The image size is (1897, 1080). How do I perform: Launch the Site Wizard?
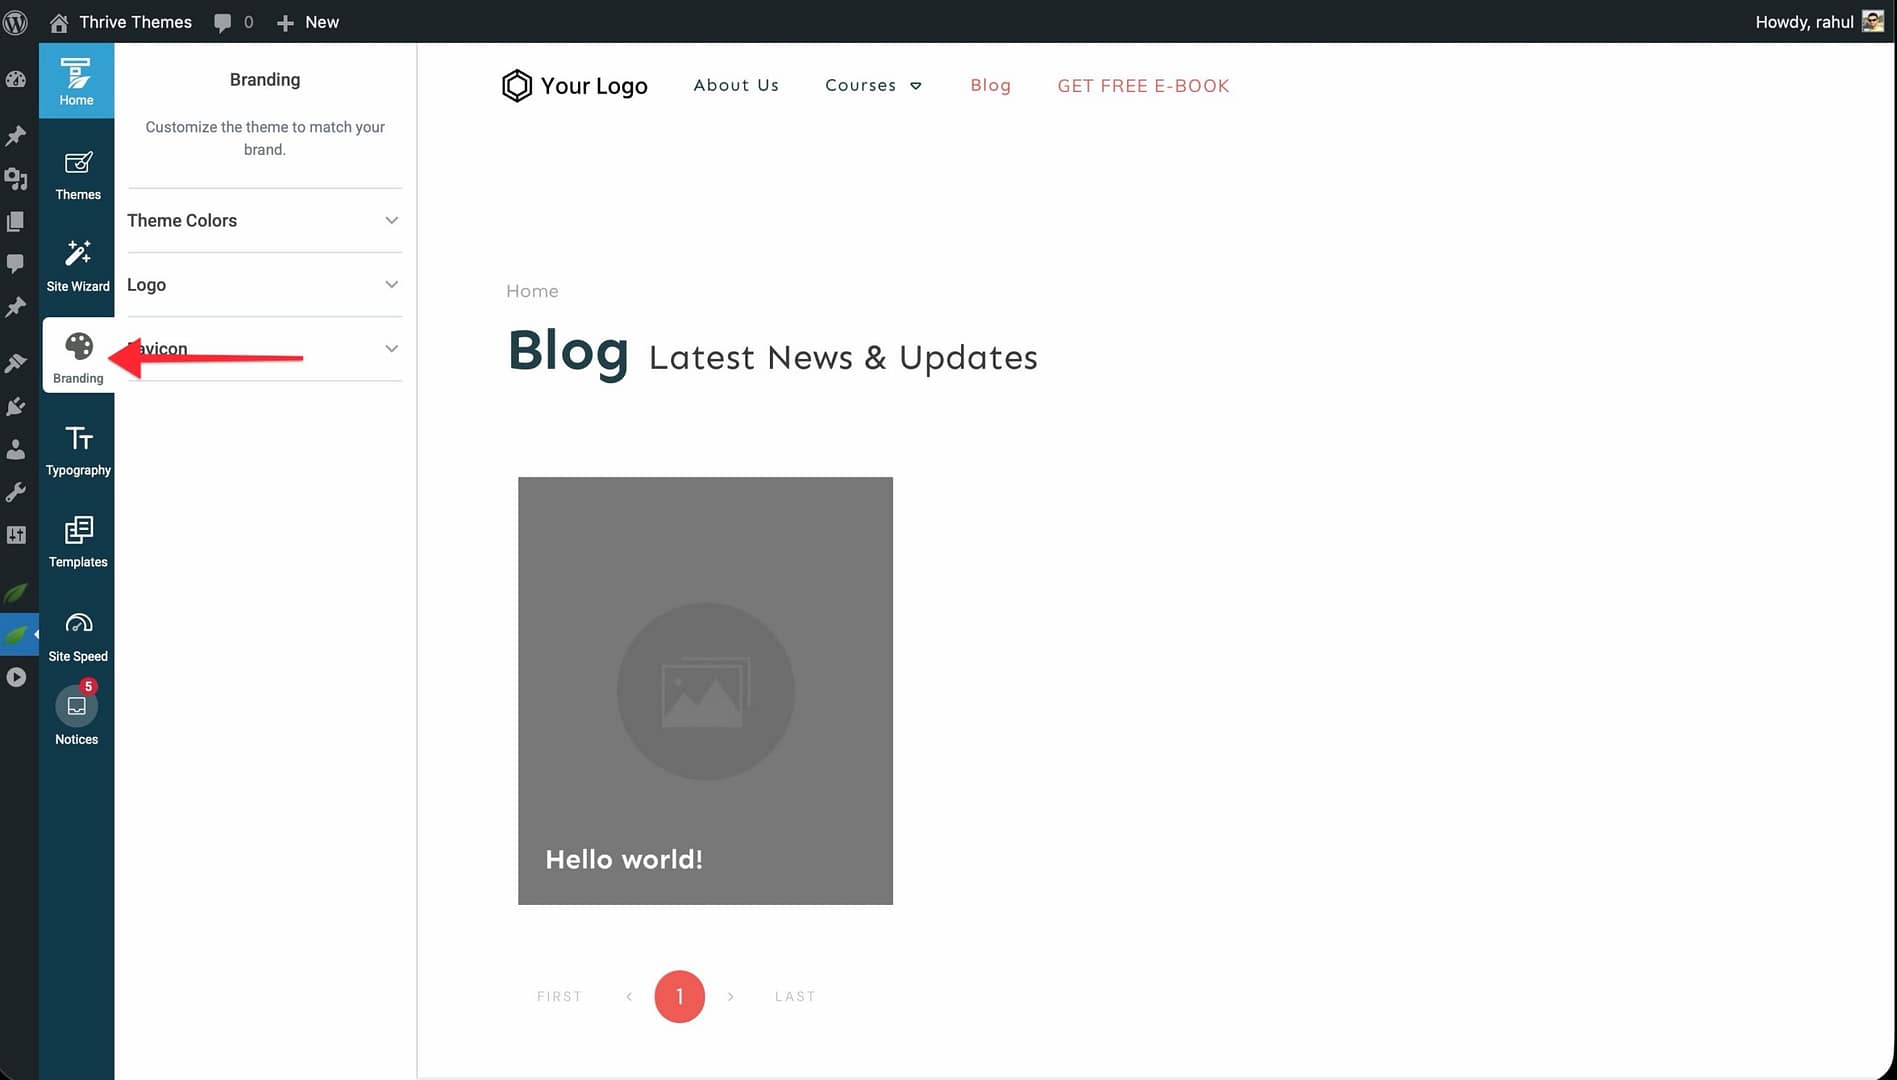tap(78, 265)
